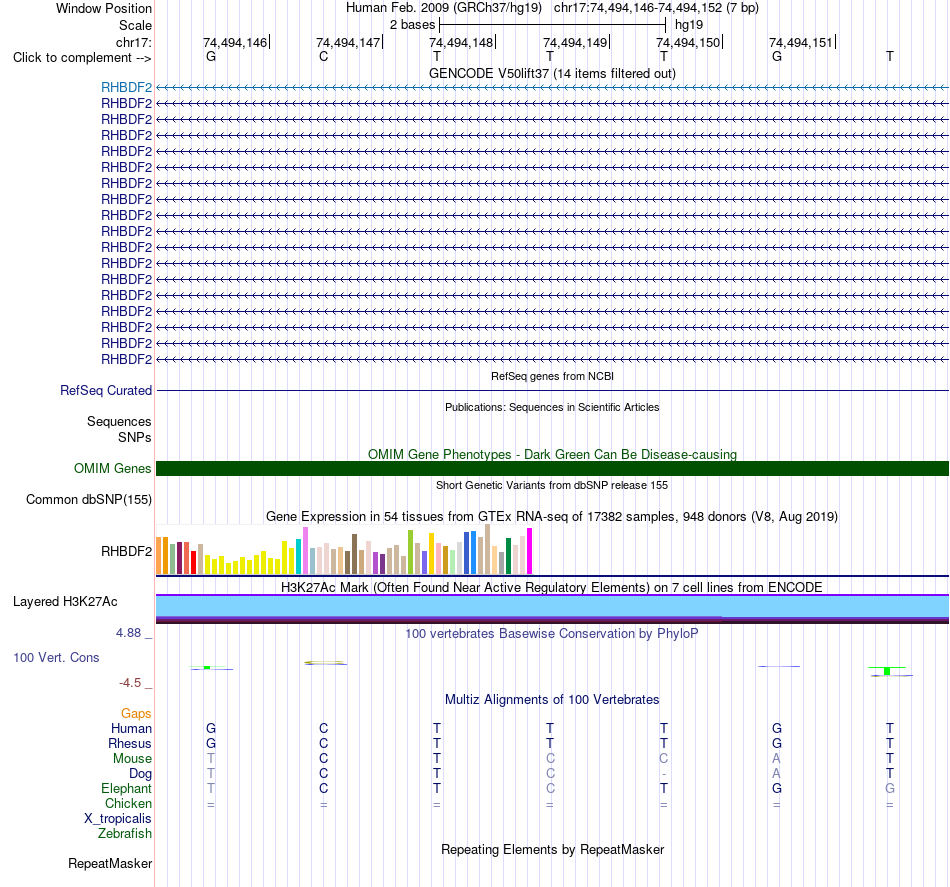Click the orange 'Gaps' row label
The height and width of the screenshot is (887, 950).
(x=136, y=714)
